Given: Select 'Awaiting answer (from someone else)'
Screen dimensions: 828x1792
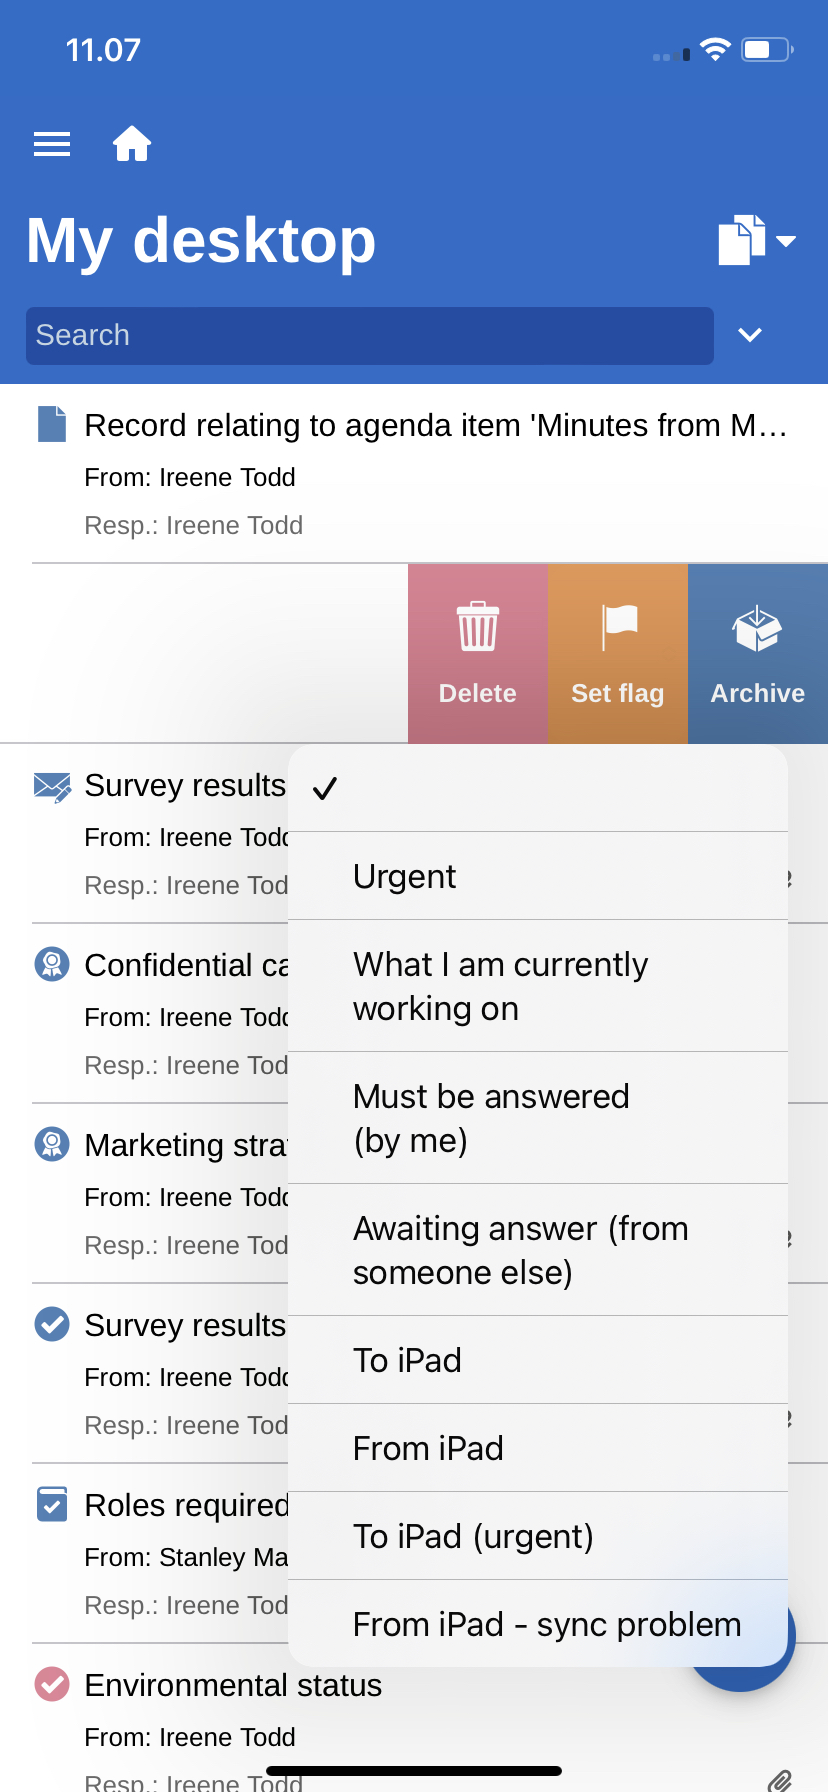Looking at the screenshot, I should 538,1250.
